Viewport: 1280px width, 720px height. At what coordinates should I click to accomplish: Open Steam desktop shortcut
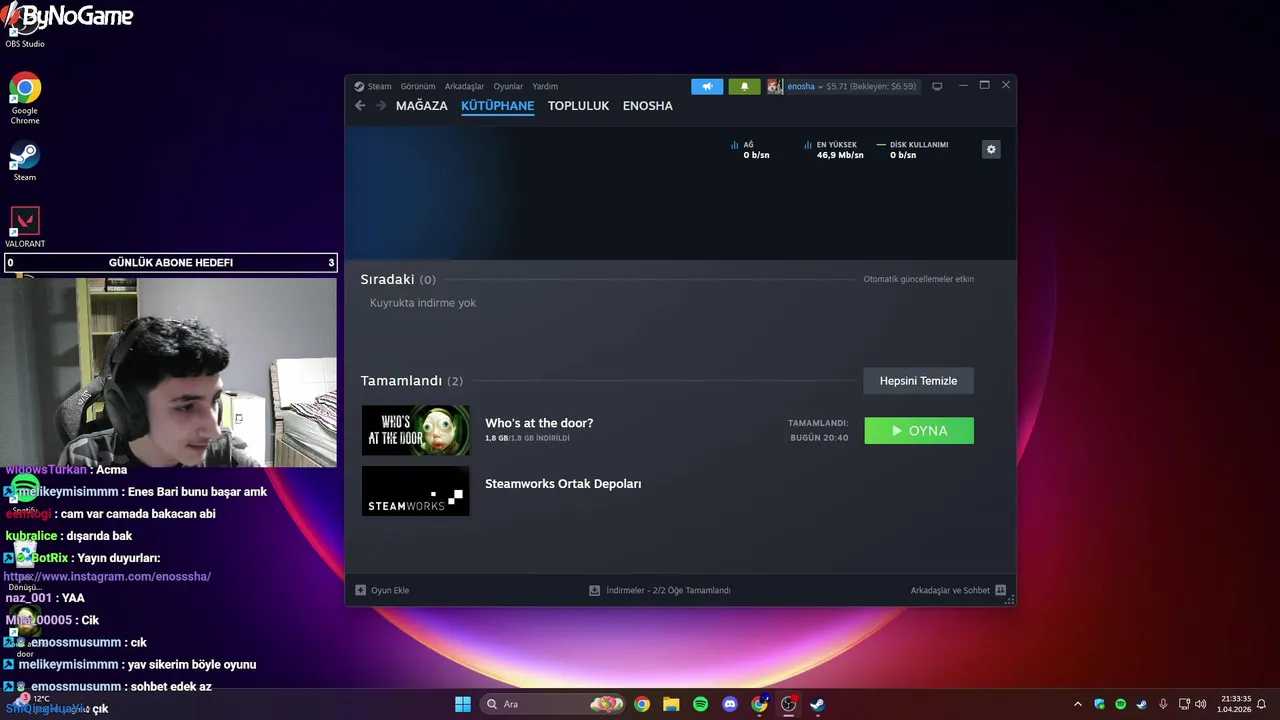click(x=25, y=162)
